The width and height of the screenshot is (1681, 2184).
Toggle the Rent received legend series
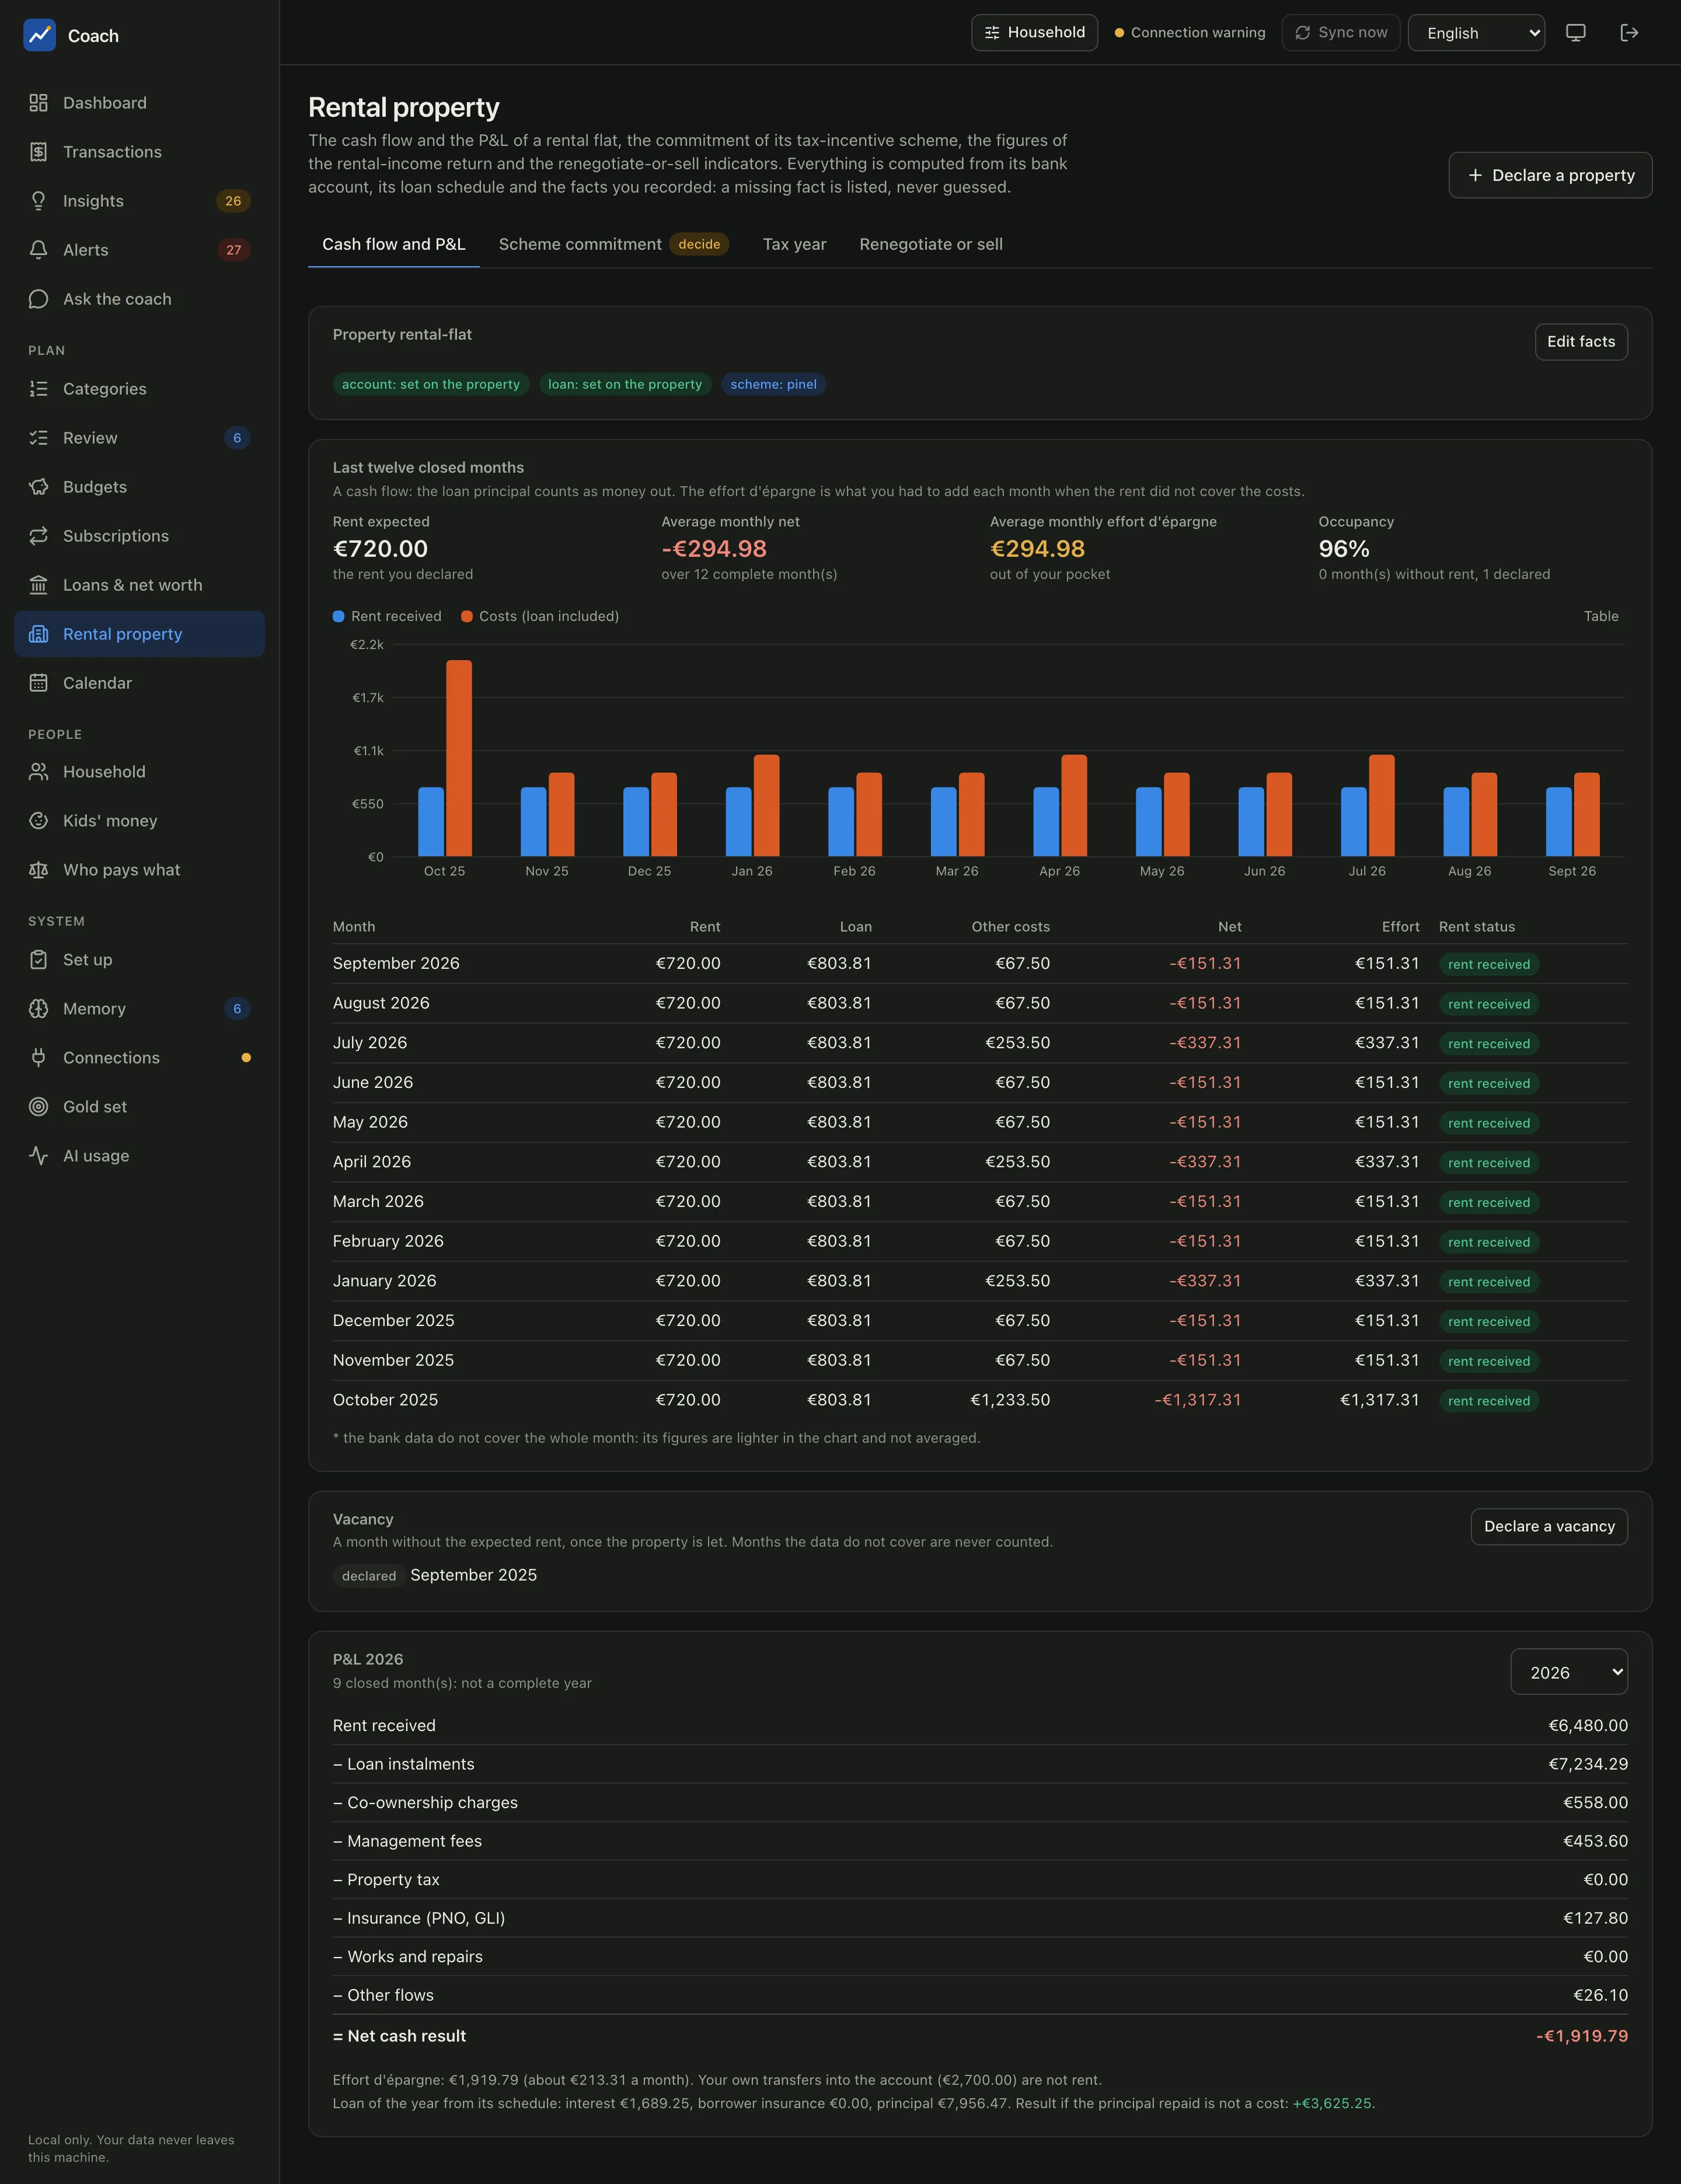pyautogui.click(x=387, y=616)
